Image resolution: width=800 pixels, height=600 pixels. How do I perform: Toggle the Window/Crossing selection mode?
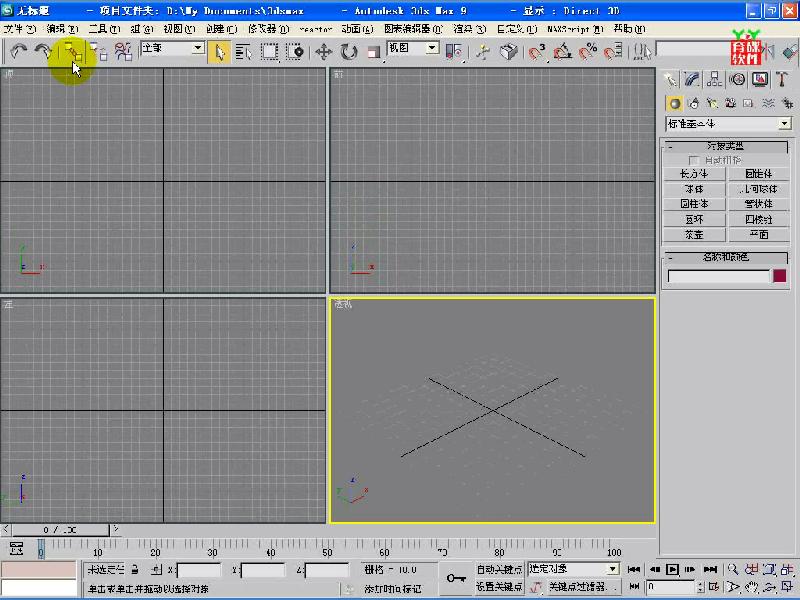295,52
